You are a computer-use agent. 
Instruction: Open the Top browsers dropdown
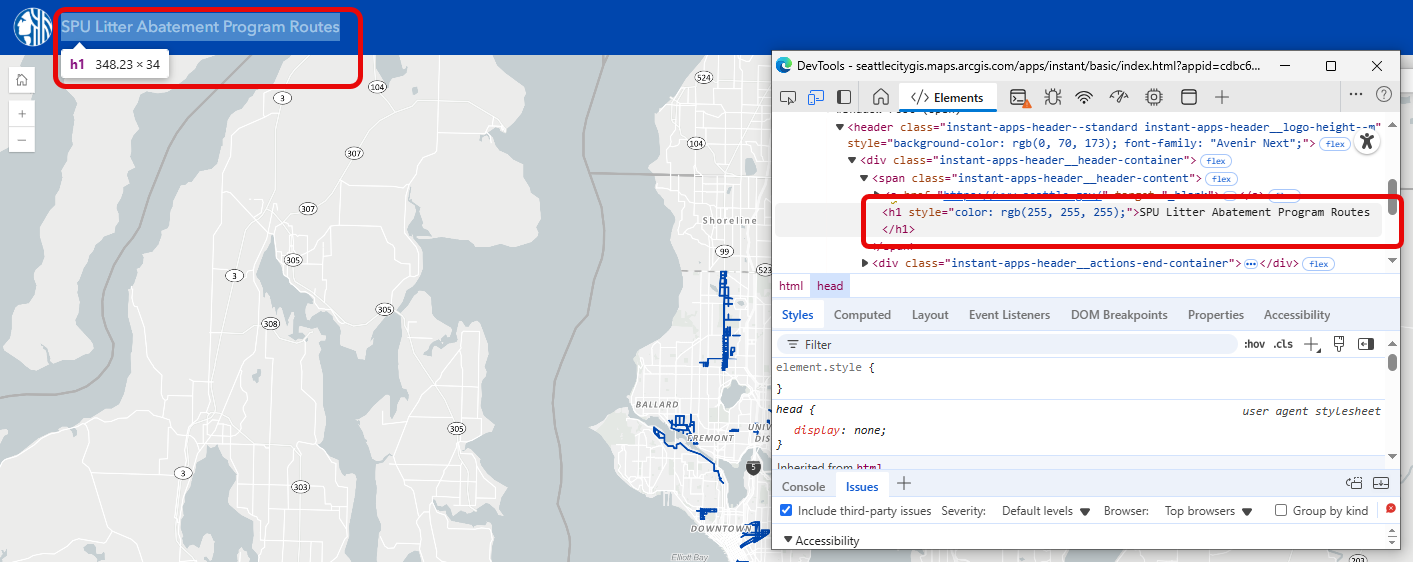1208,511
